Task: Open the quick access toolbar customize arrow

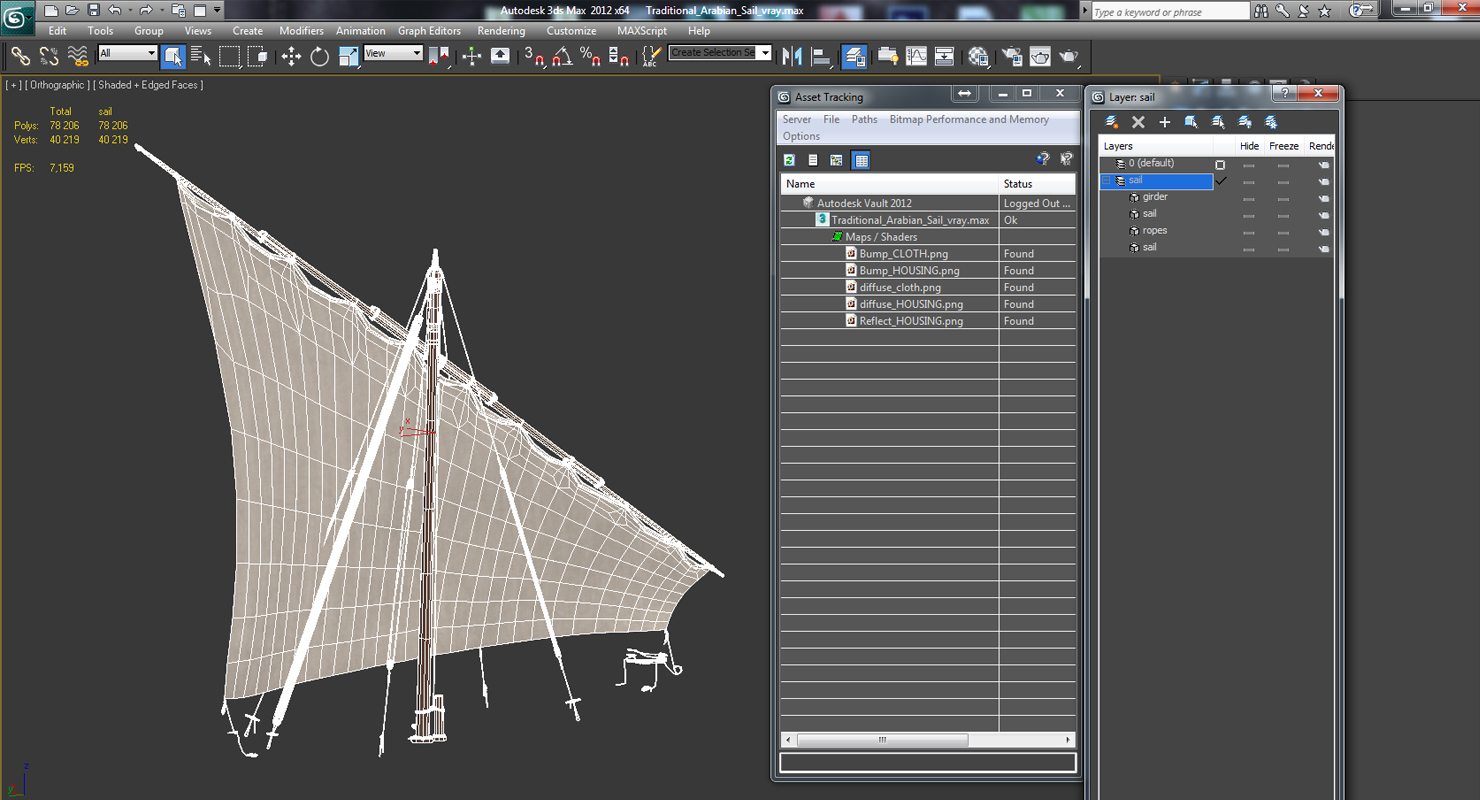Action: [x=217, y=10]
